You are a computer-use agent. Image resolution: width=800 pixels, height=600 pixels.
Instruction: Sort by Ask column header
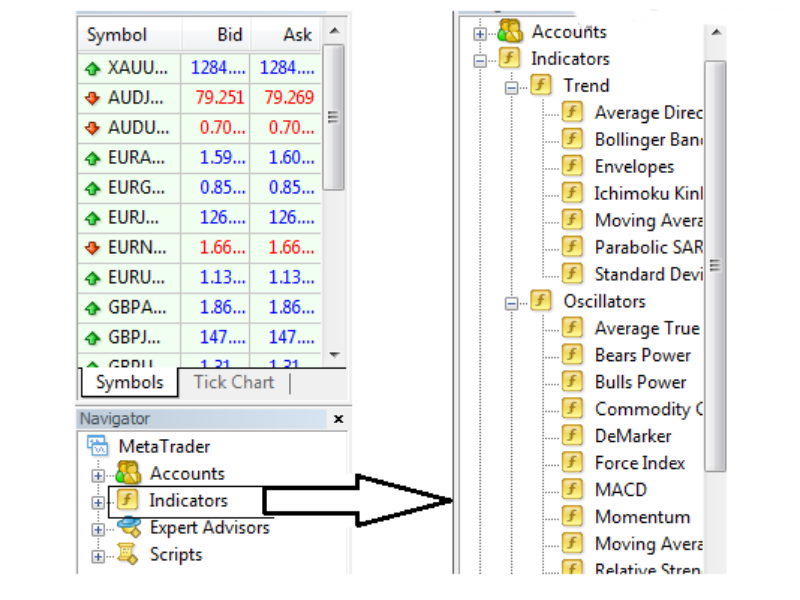286,35
